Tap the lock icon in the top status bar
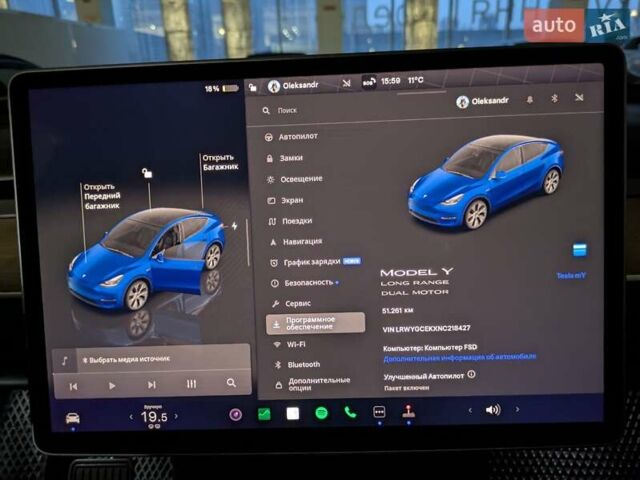Screen dimensions: 640x480 point(253,87)
